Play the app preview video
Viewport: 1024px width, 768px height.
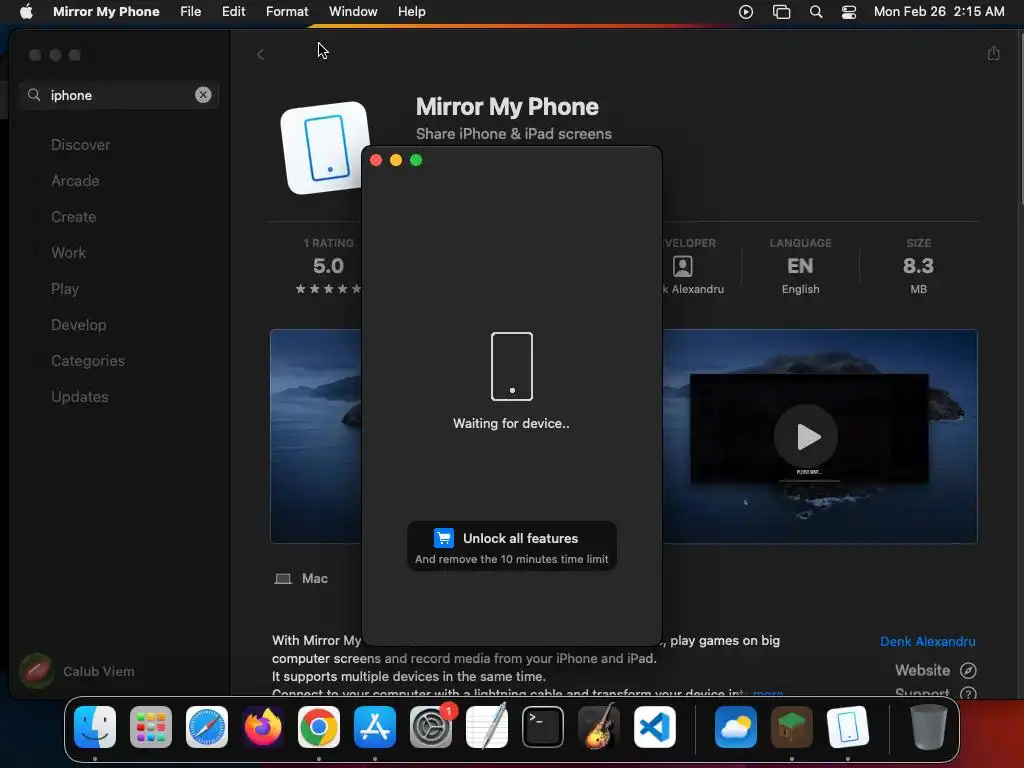click(806, 436)
